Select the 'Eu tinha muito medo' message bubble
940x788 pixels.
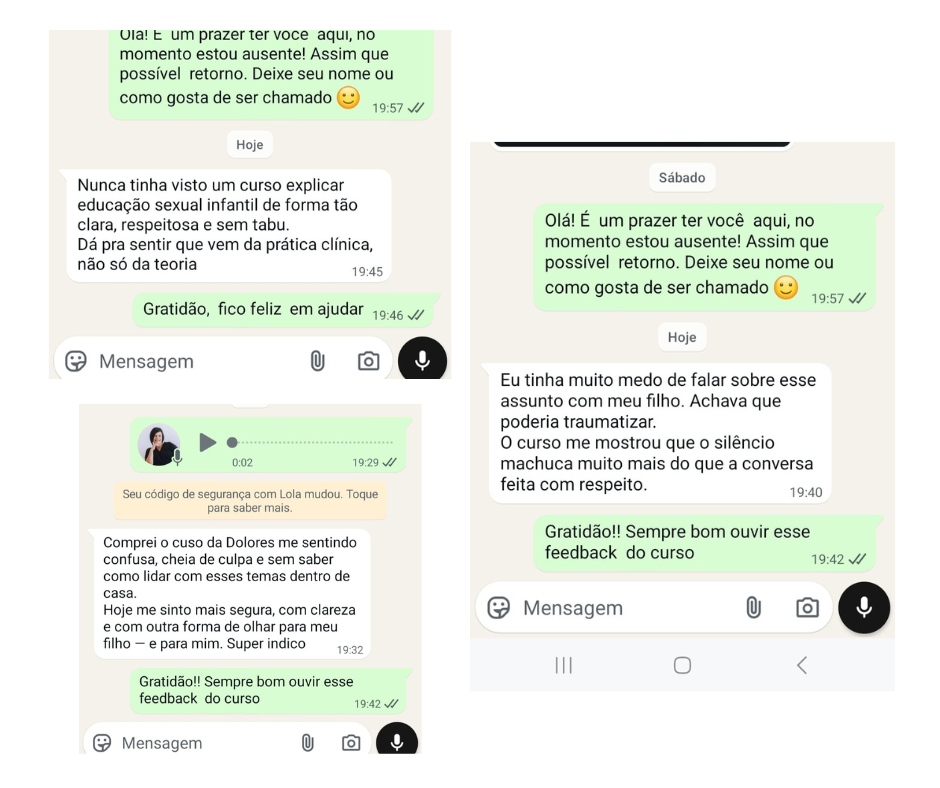(660, 433)
